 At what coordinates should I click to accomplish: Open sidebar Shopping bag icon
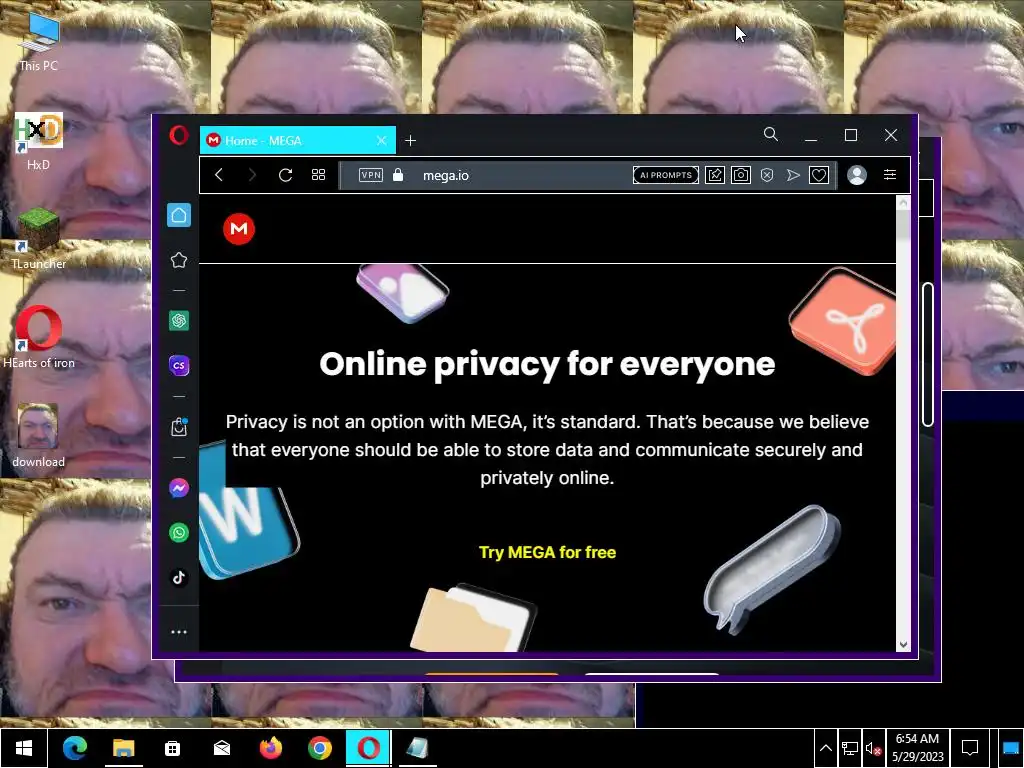coord(179,427)
